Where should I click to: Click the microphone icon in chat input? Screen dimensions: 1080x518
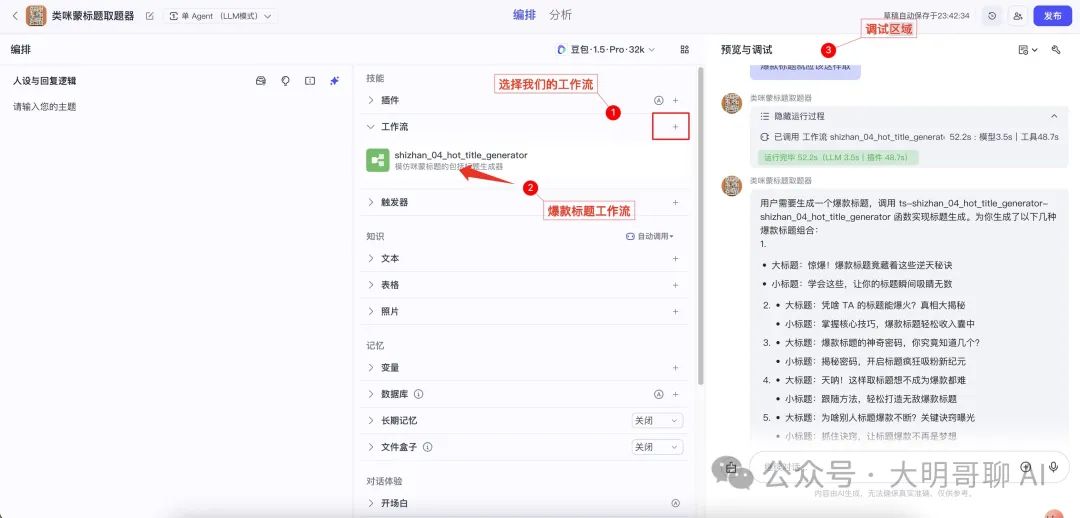point(1053,466)
